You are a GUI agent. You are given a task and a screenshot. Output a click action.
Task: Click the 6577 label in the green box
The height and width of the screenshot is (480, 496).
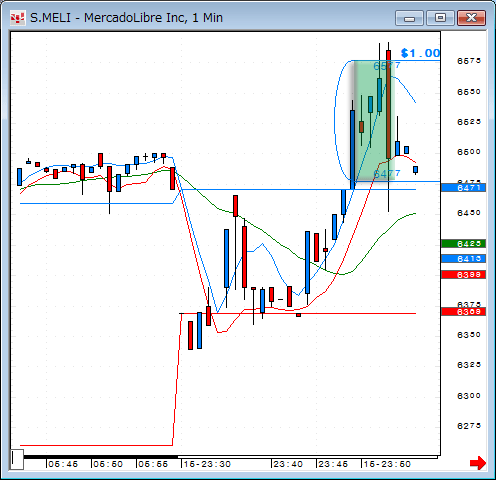click(387, 66)
